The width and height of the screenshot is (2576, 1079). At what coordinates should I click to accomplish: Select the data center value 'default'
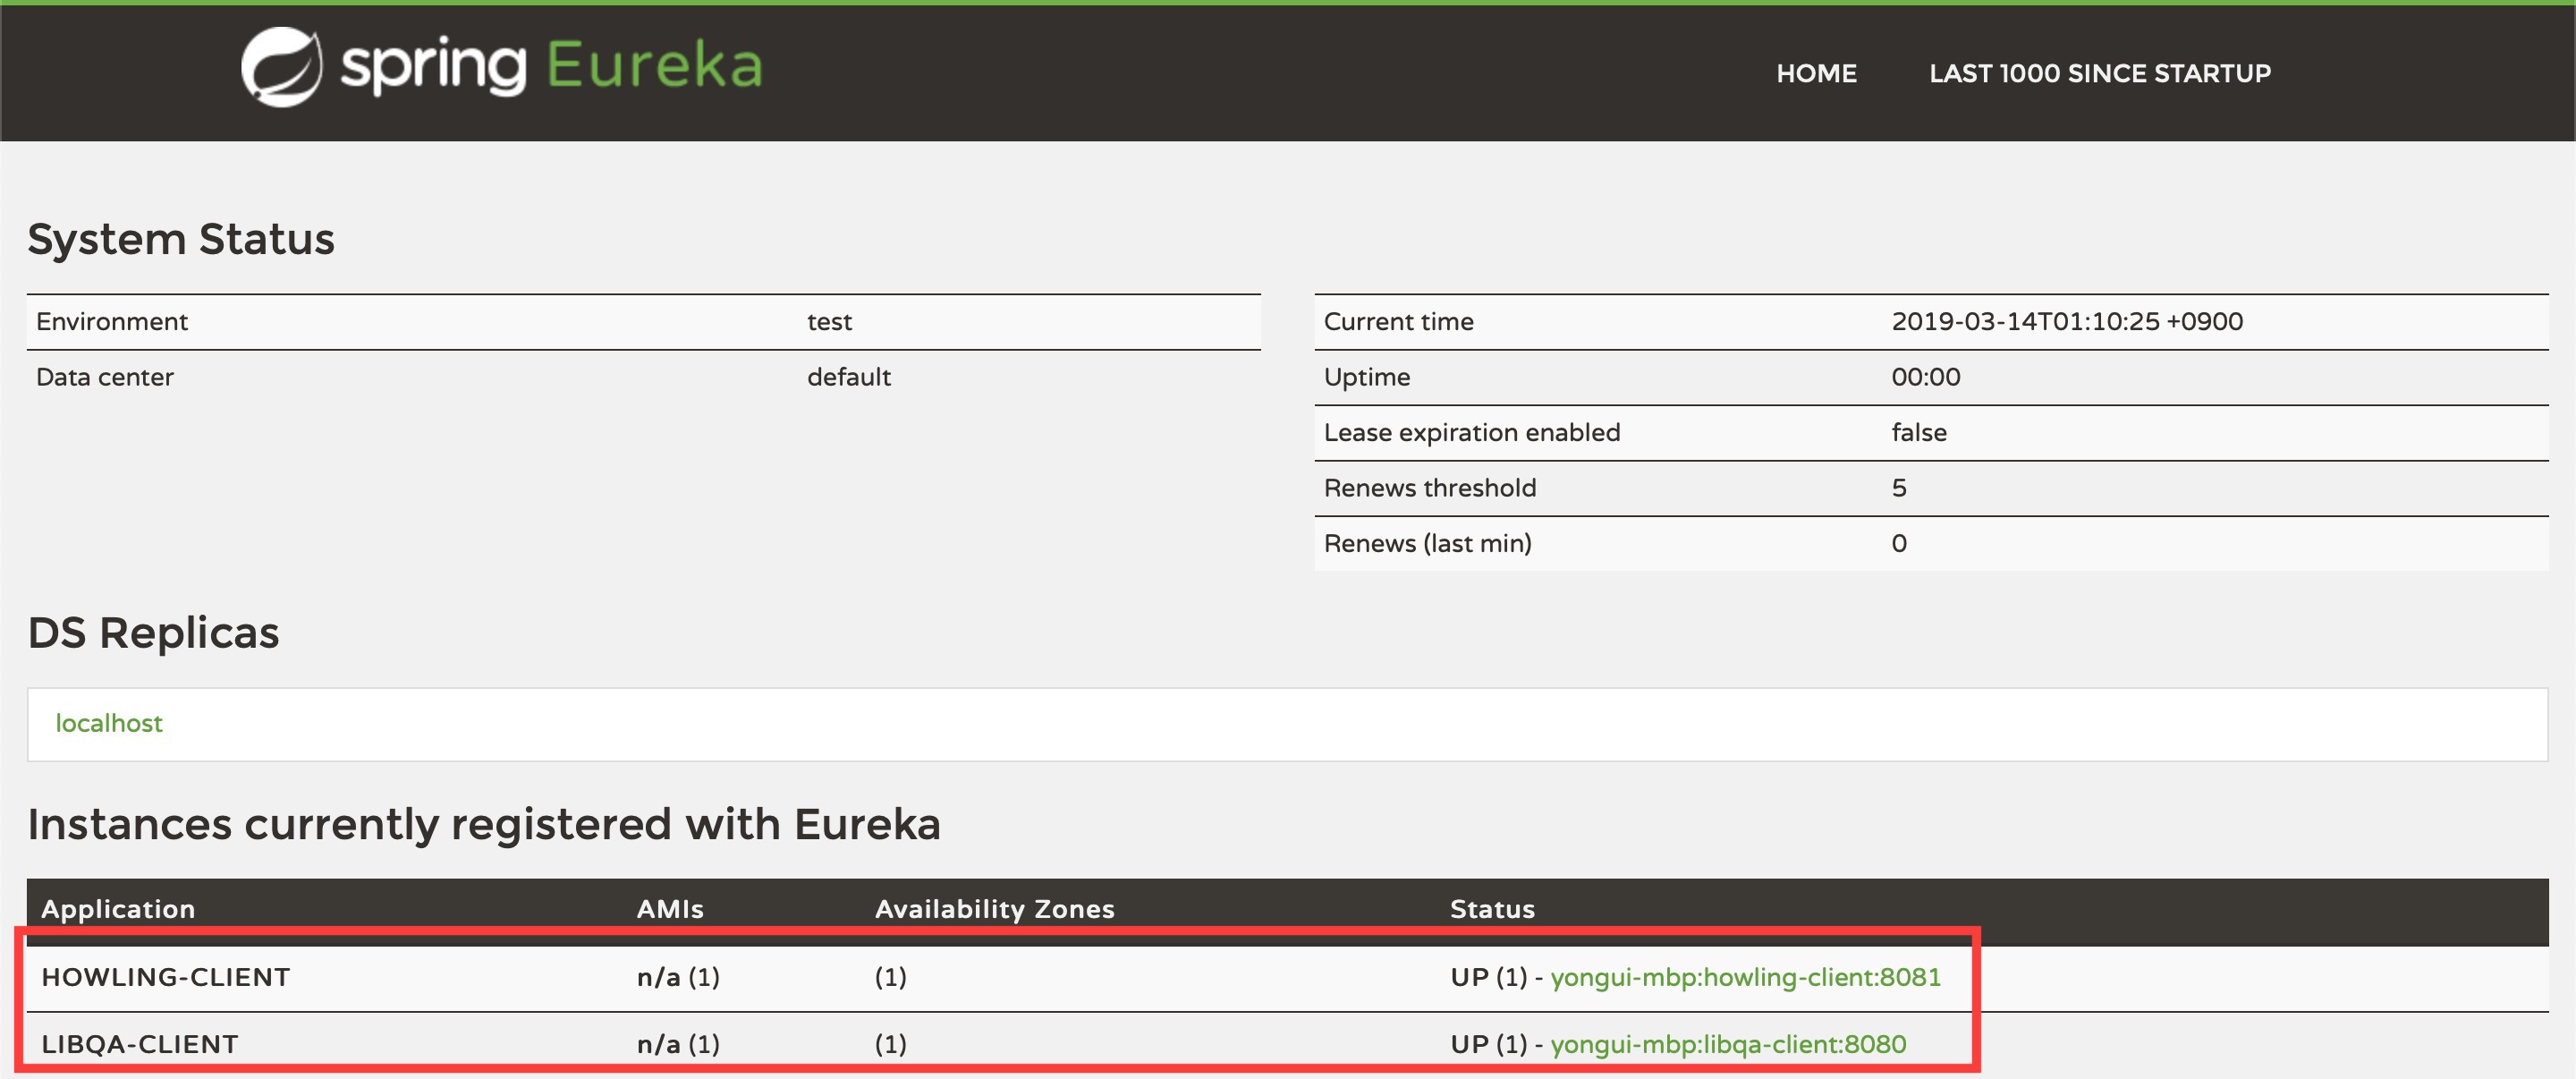coord(849,377)
